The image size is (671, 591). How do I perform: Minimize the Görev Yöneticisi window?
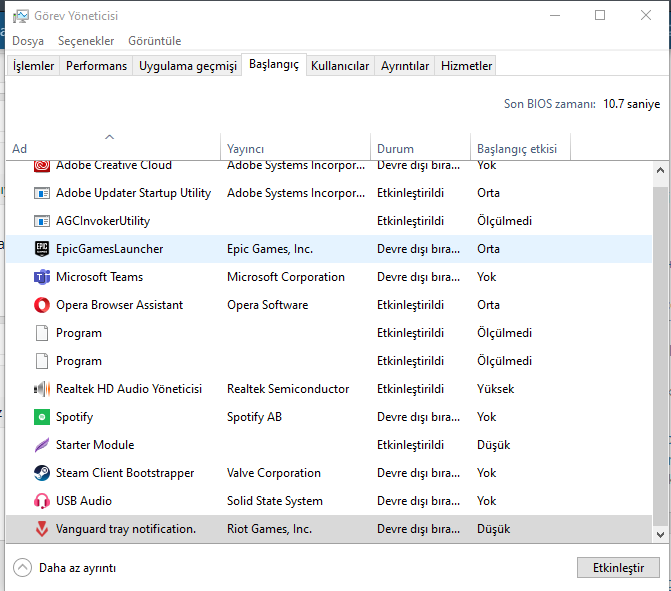click(555, 15)
